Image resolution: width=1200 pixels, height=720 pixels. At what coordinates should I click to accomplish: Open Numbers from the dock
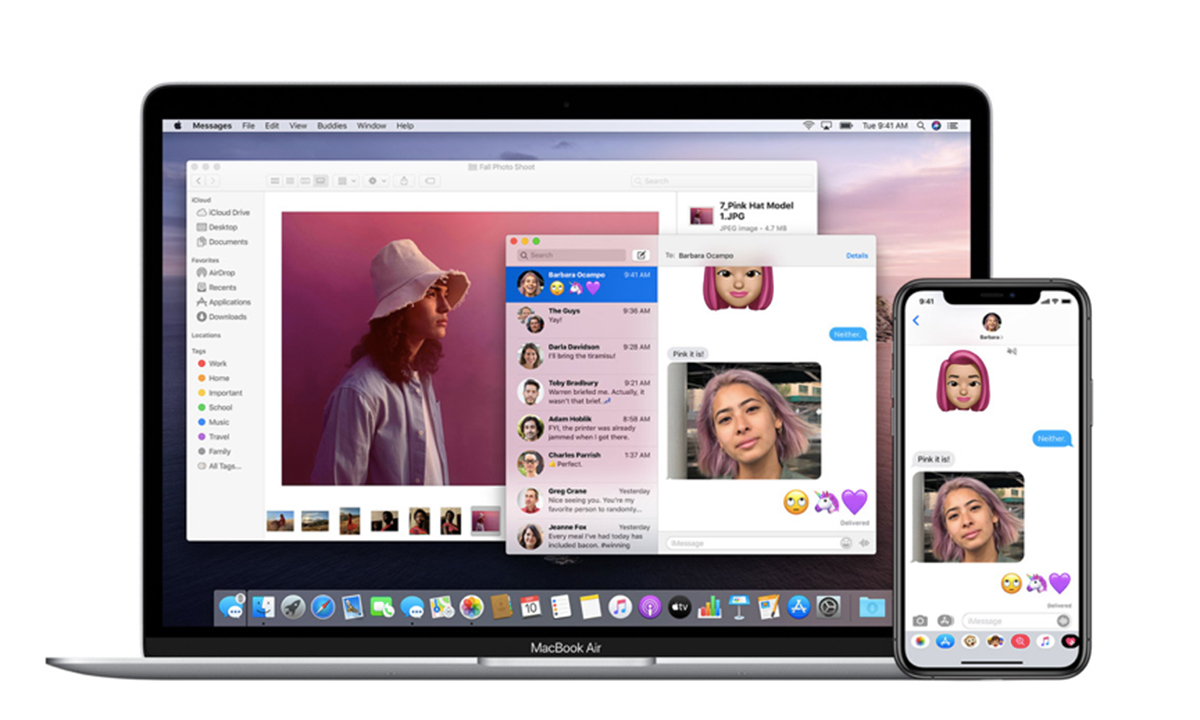pos(710,606)
